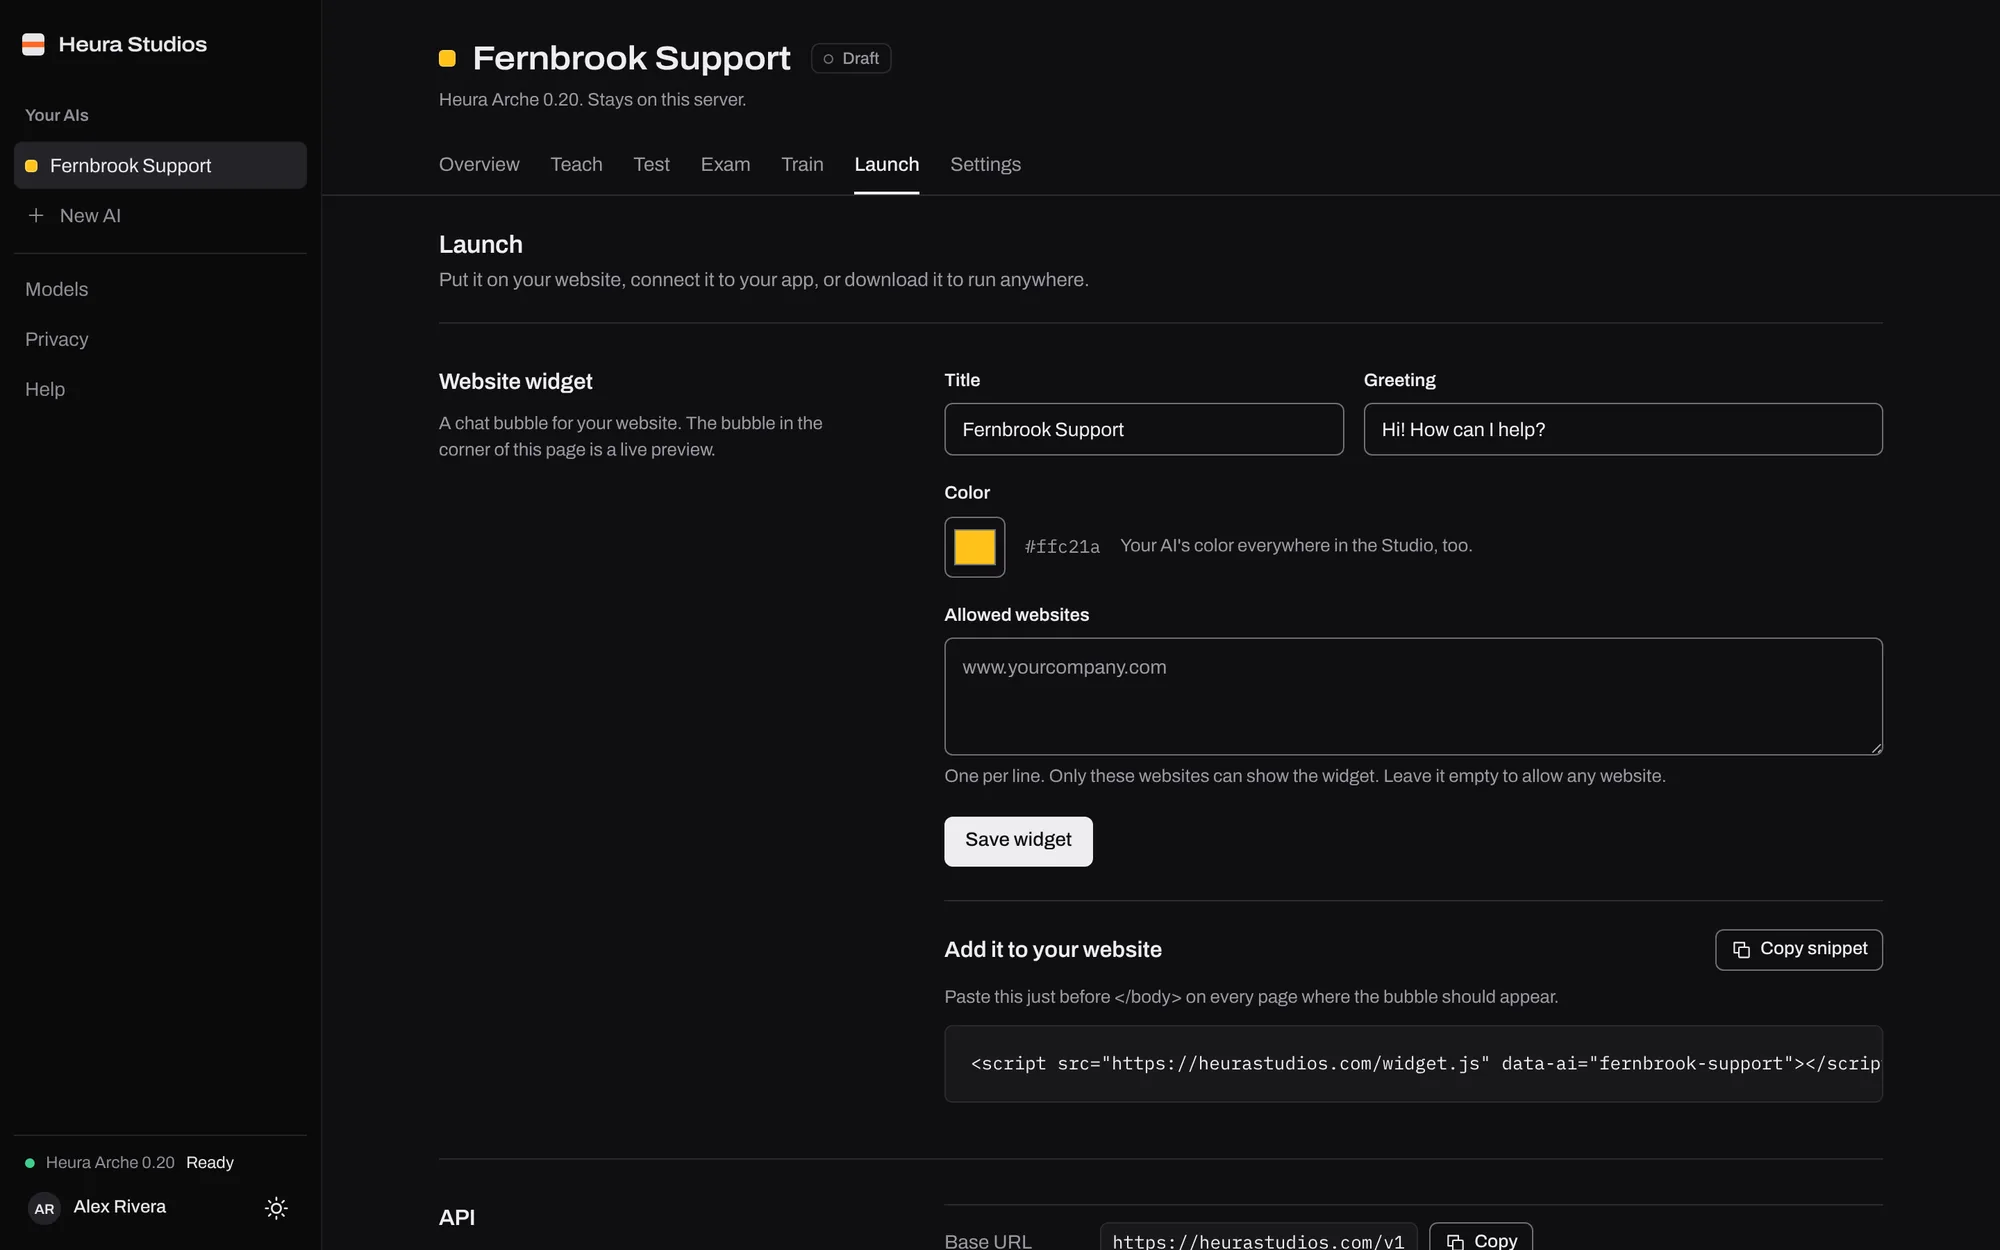Click the Website widget section heading
Image resolution: width=2000 pixels, height=1250 pixels.
(515, 382)
